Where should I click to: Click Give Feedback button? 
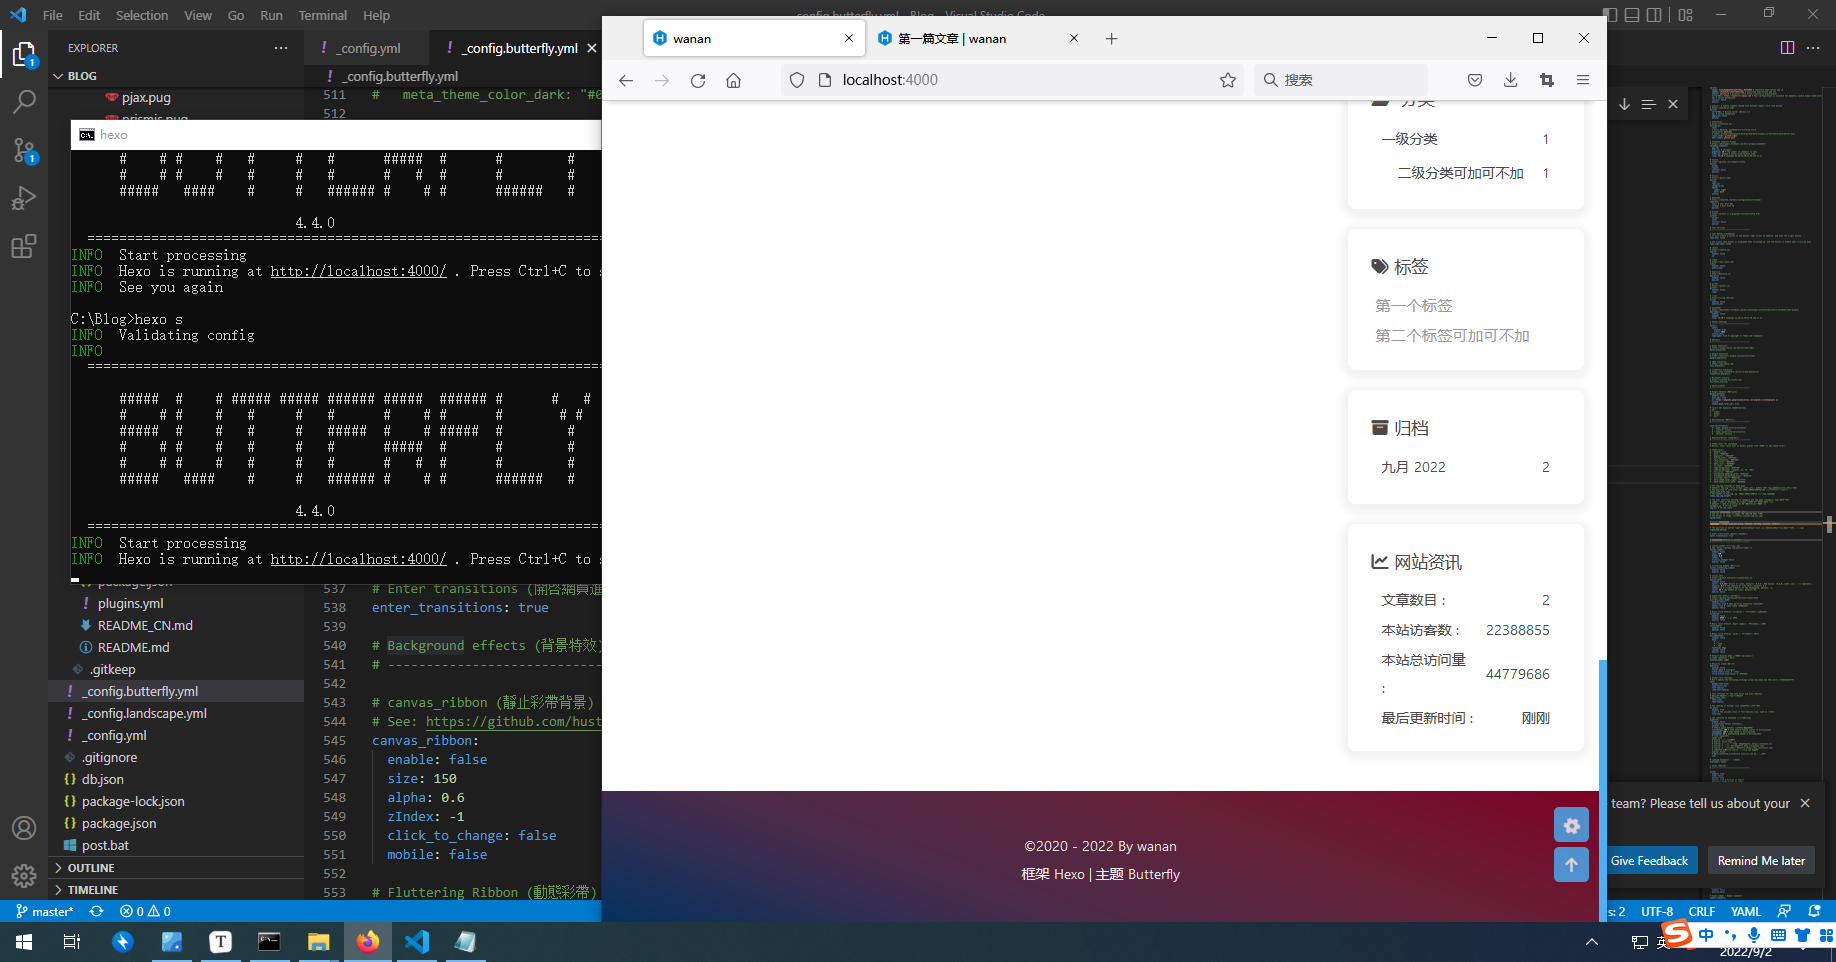1649,861
